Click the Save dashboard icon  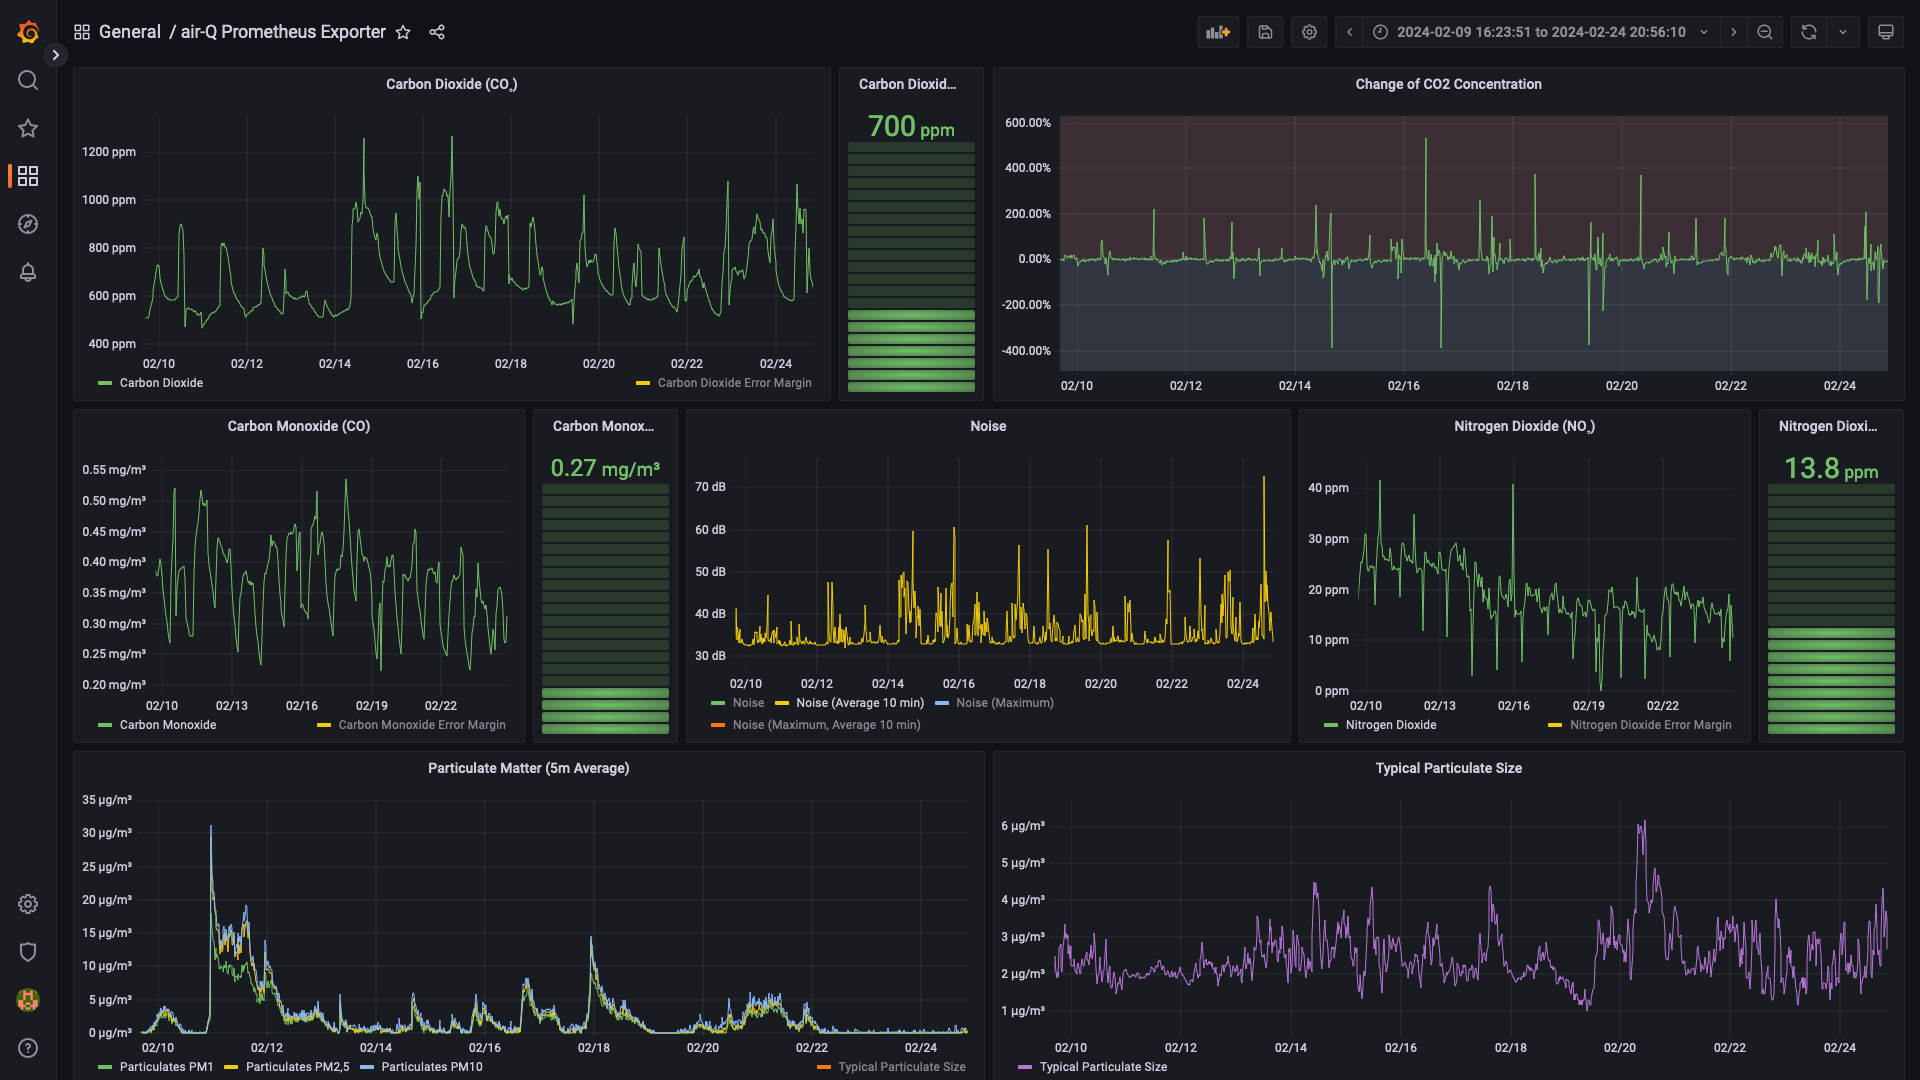click(1265, 32)
